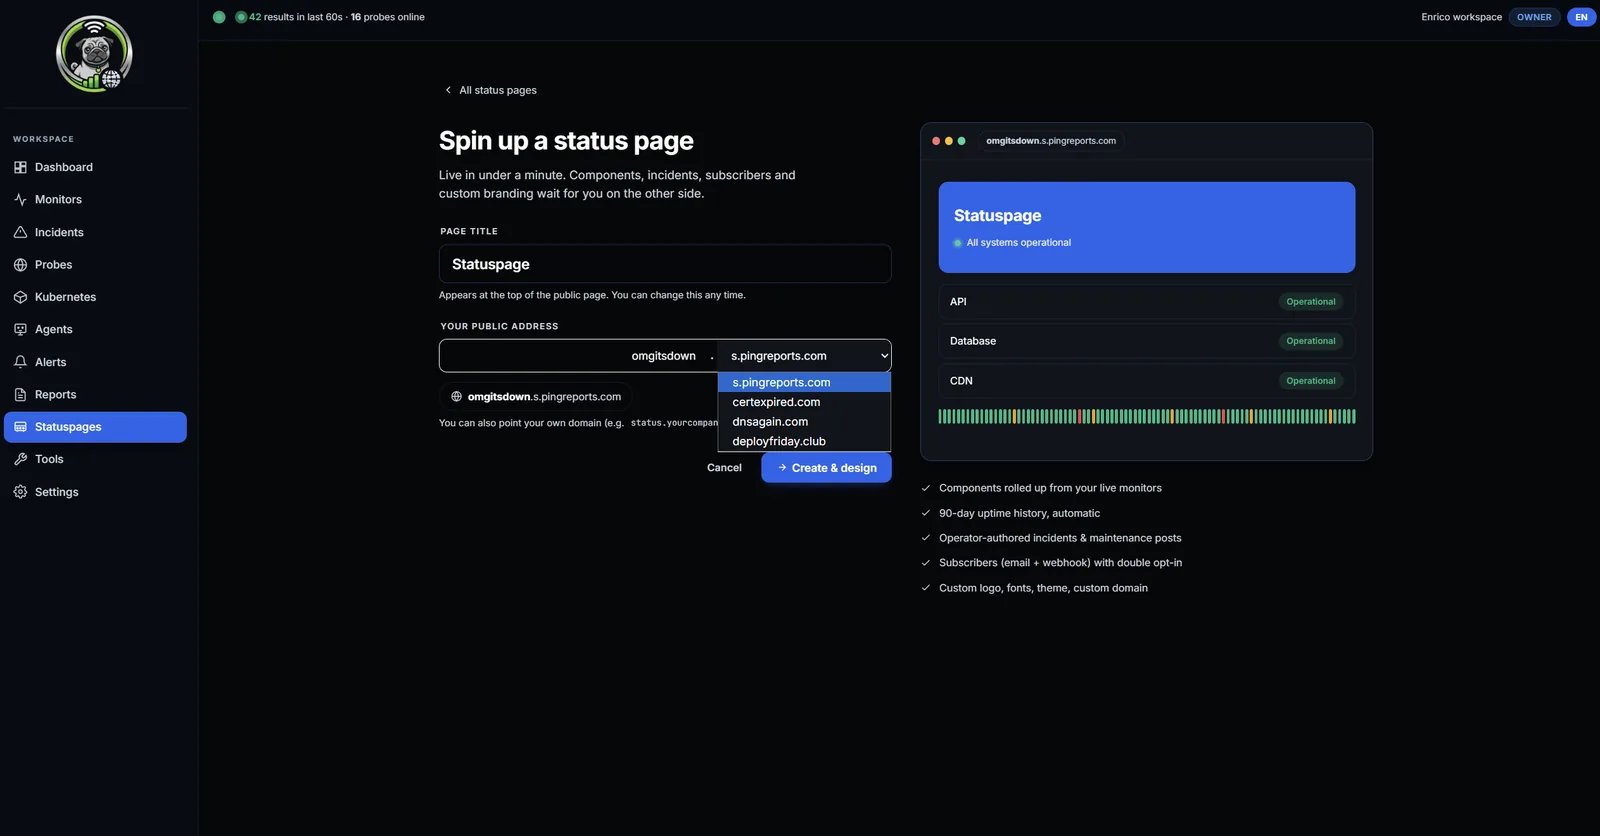Click 'Operator-authored incidents & maintenance posts'
Screen dimensions: 1600x836
click(x=1060, y=538)
